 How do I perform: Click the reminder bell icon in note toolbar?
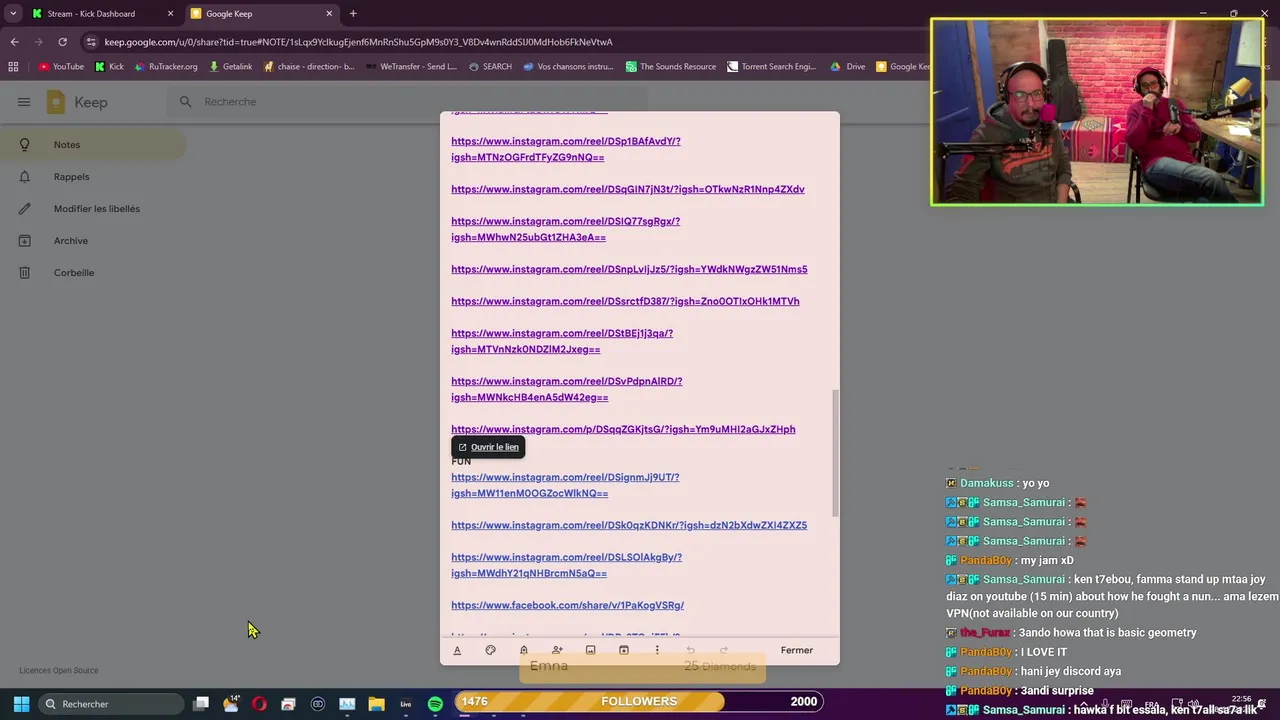point(523,650)
